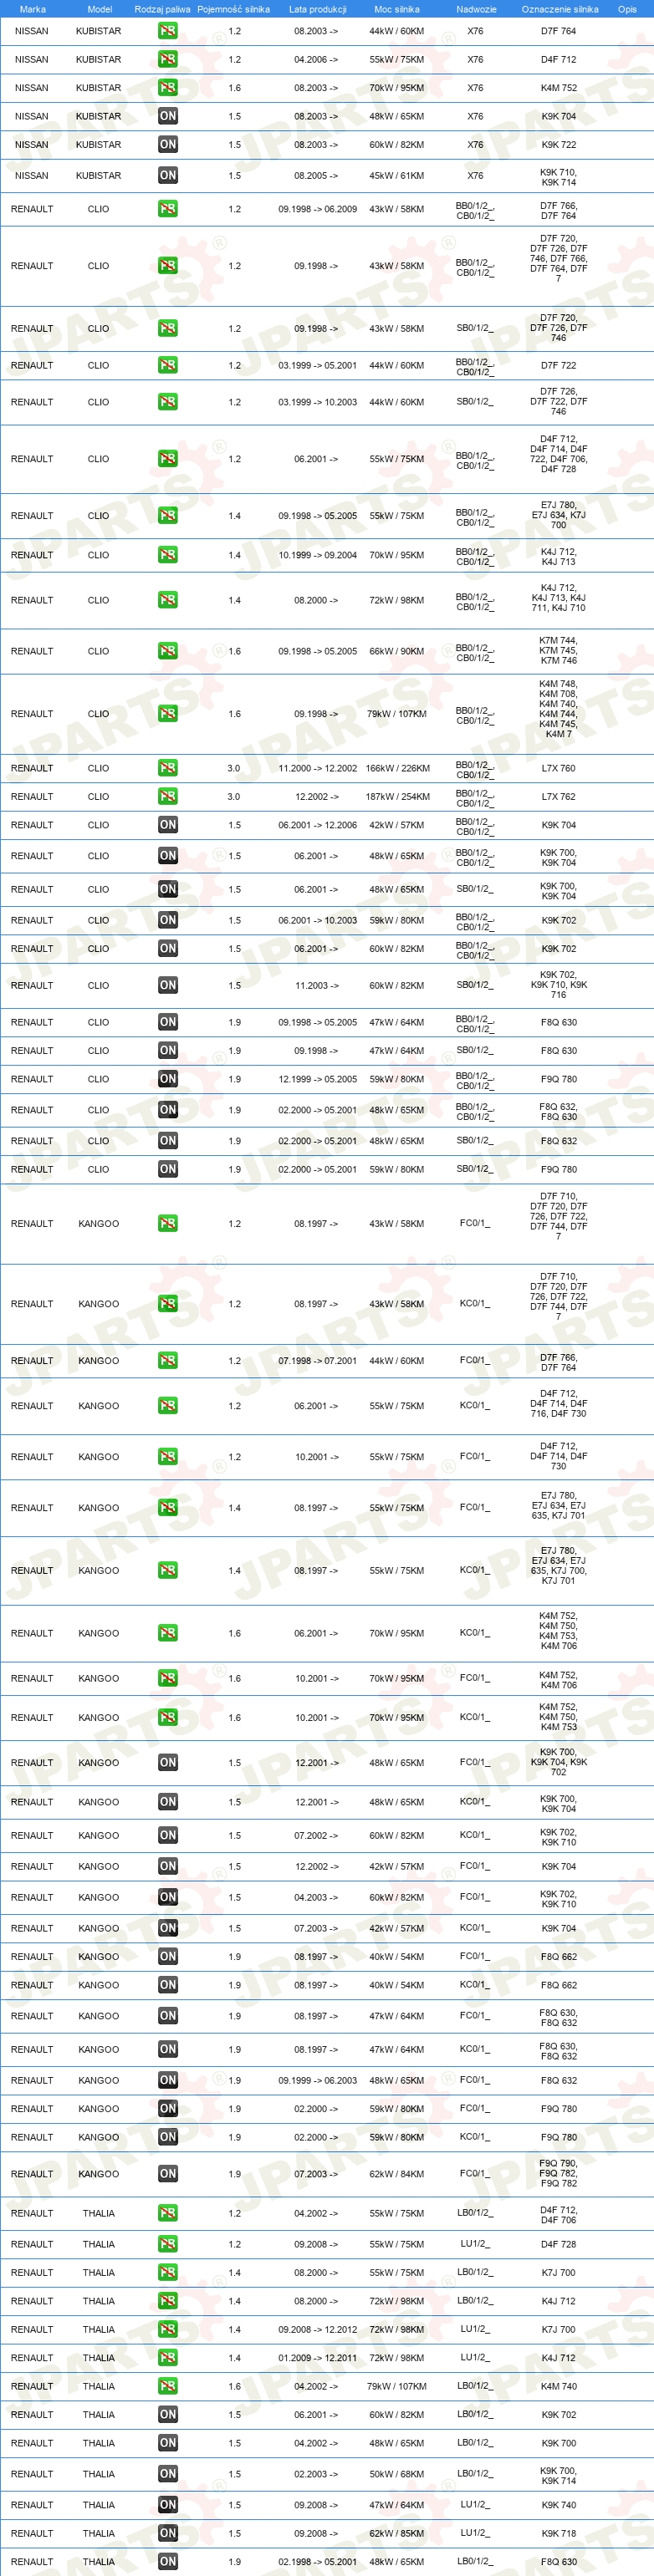Viewport: 654px width, 2576px height.
Task: Select the engine code text L7X 762
Action: (x=558, y=797)
